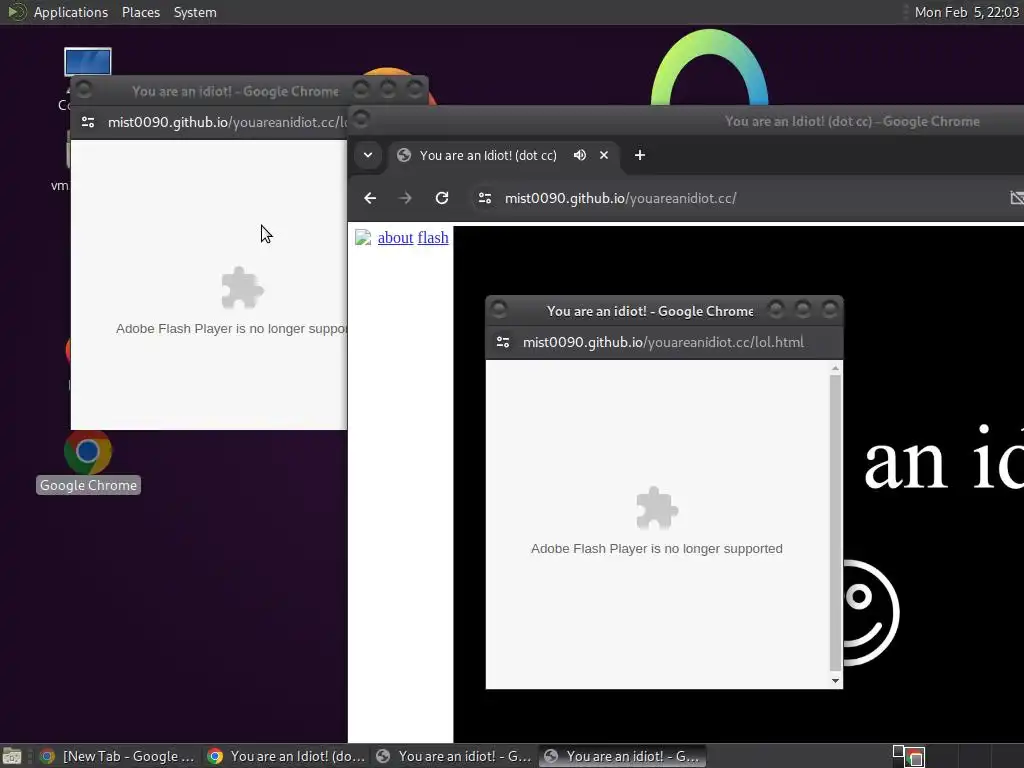Reload the page

pos(442,198)
